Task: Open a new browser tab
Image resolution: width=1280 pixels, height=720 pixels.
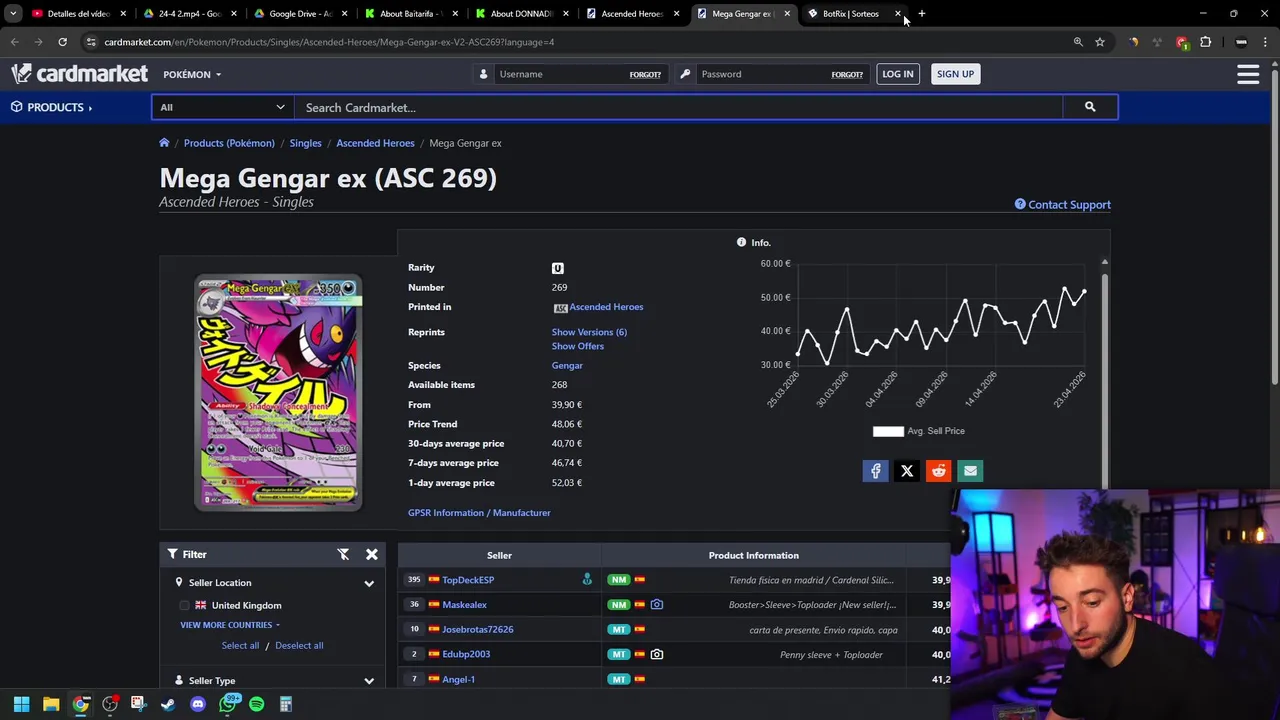Action: click(921, 14)
